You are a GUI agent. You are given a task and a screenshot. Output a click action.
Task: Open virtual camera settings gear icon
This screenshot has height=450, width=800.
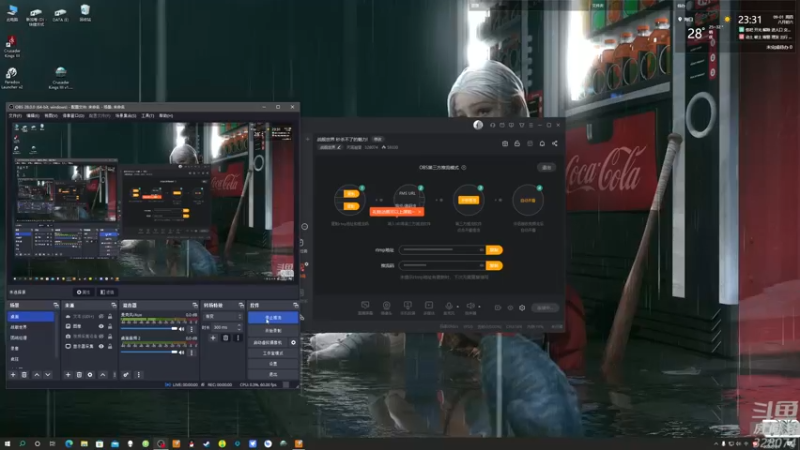click(x=293, y=342)
